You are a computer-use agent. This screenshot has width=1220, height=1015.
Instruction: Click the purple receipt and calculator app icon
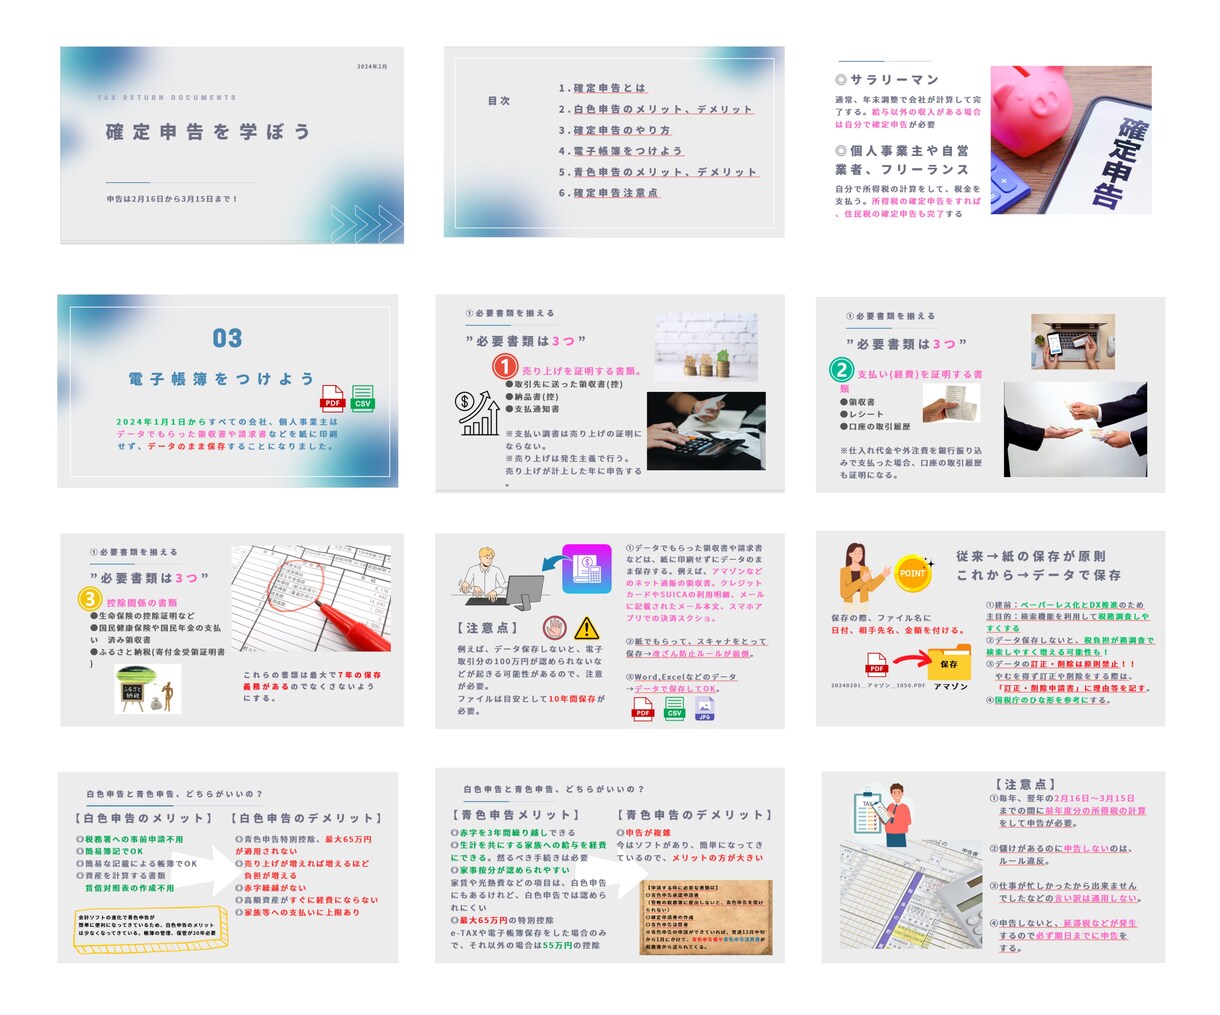tap(587, 568)
